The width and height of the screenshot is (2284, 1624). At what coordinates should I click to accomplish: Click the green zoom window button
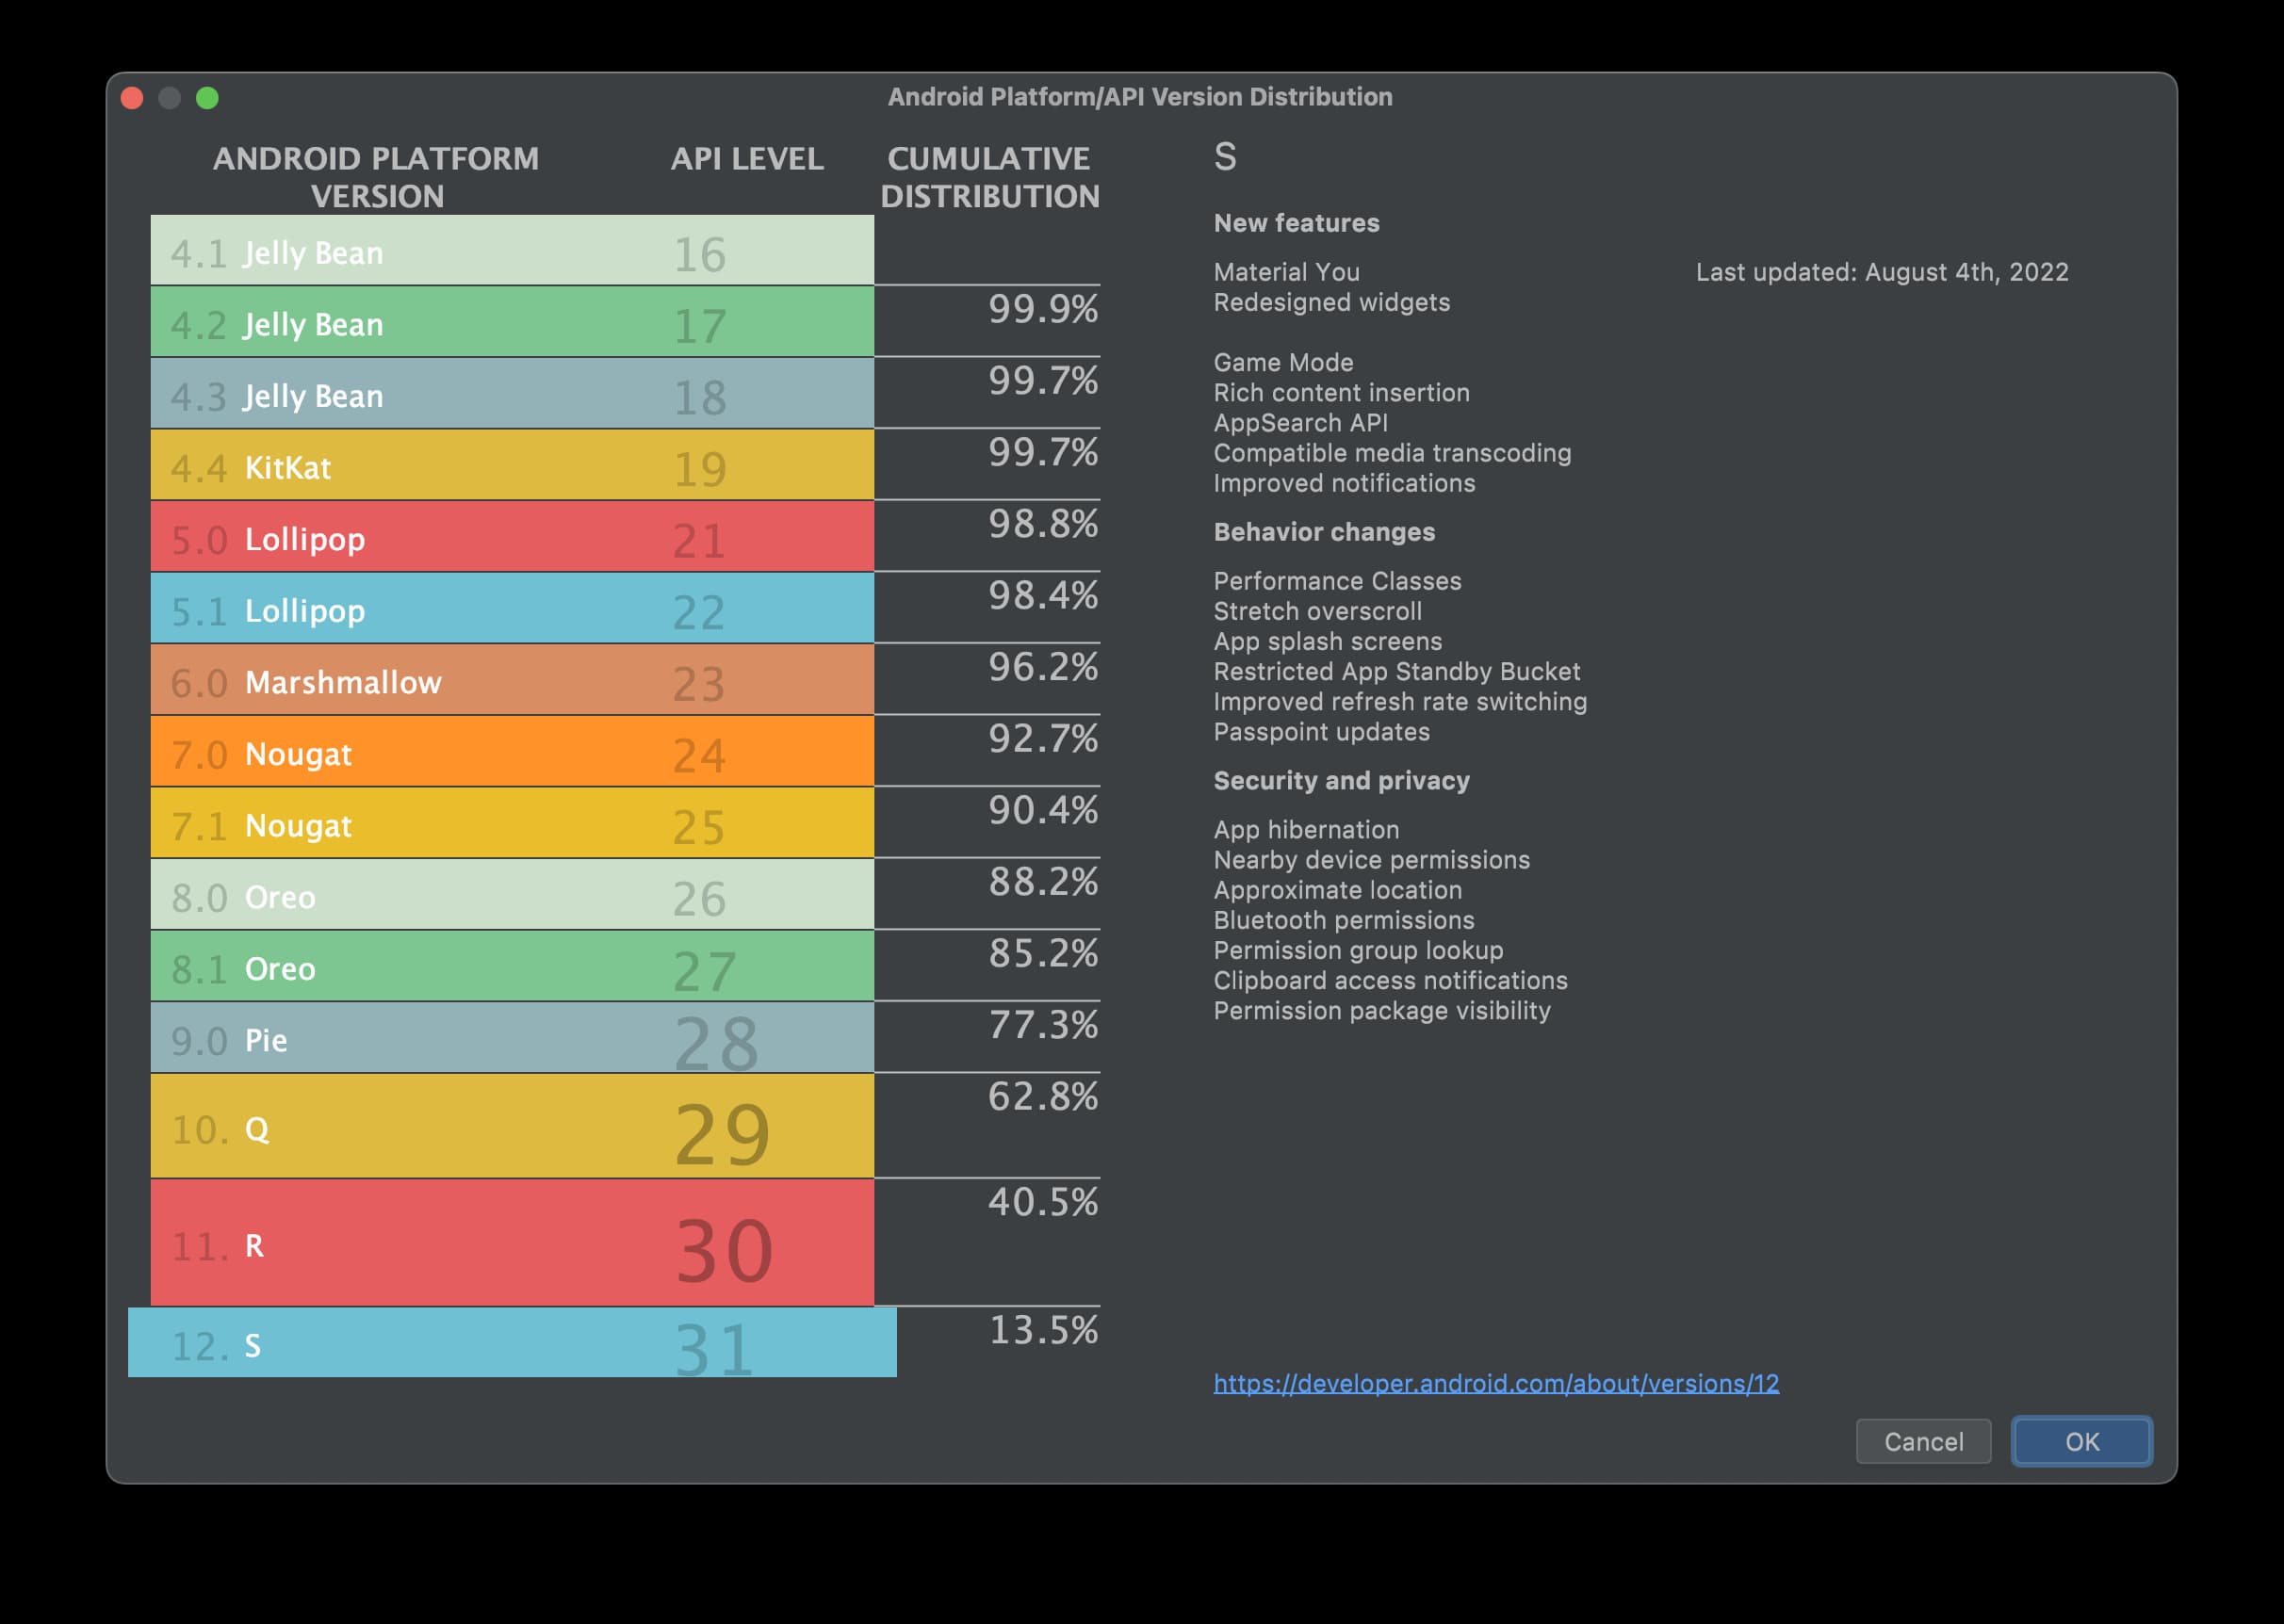[207, 98]
